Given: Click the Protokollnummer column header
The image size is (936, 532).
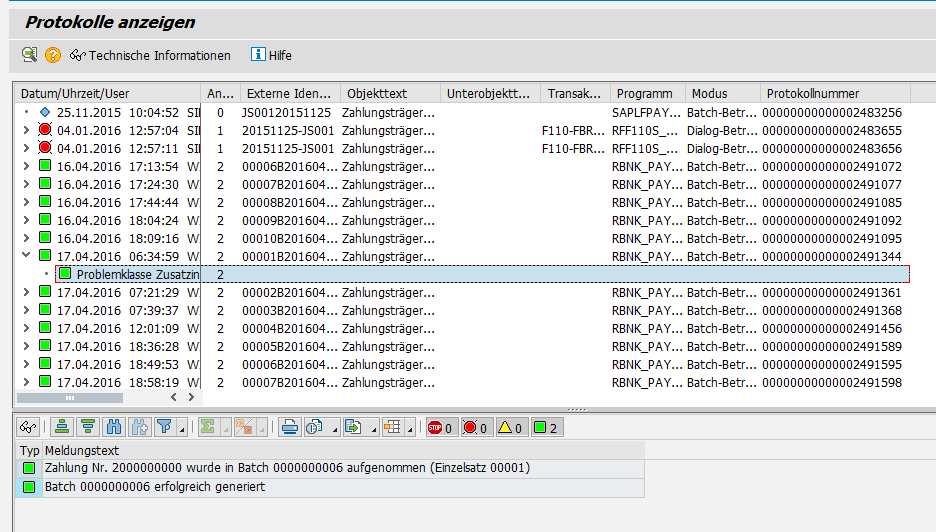Looking at the screenshot, I should pyautogui.click(x=811, y=94).
